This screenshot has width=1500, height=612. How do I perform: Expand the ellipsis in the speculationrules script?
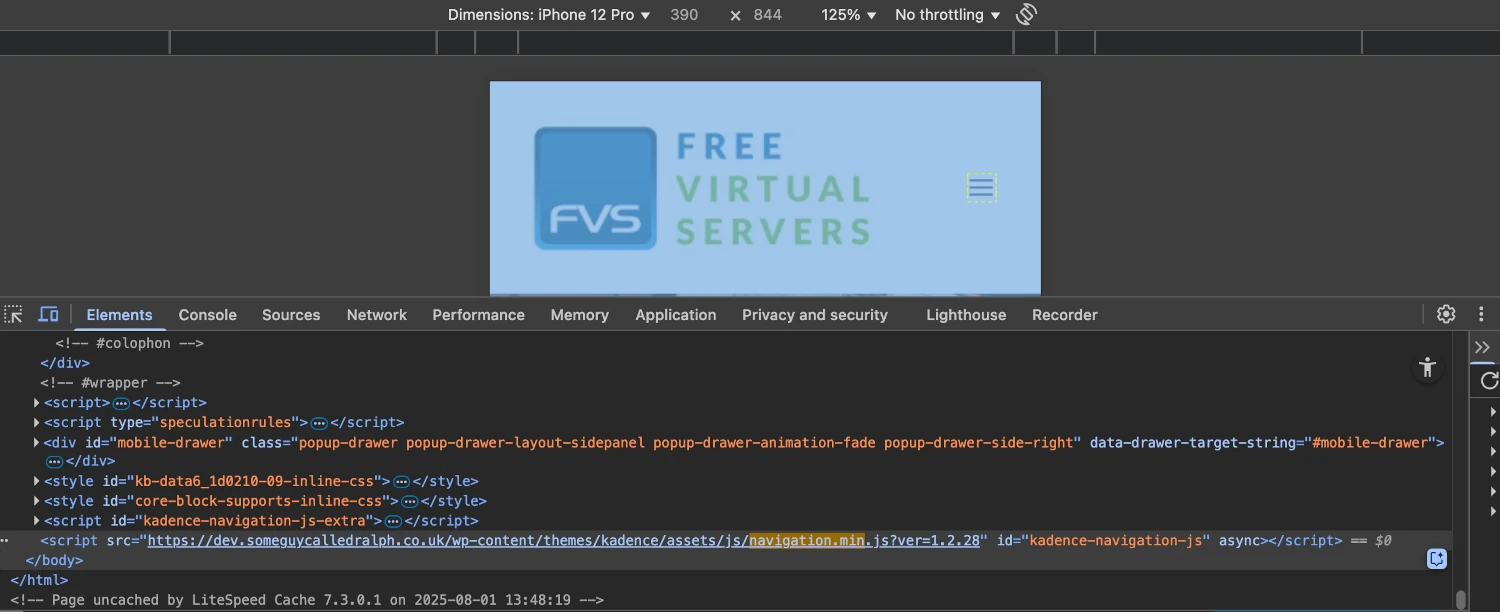tap(319, 423)
